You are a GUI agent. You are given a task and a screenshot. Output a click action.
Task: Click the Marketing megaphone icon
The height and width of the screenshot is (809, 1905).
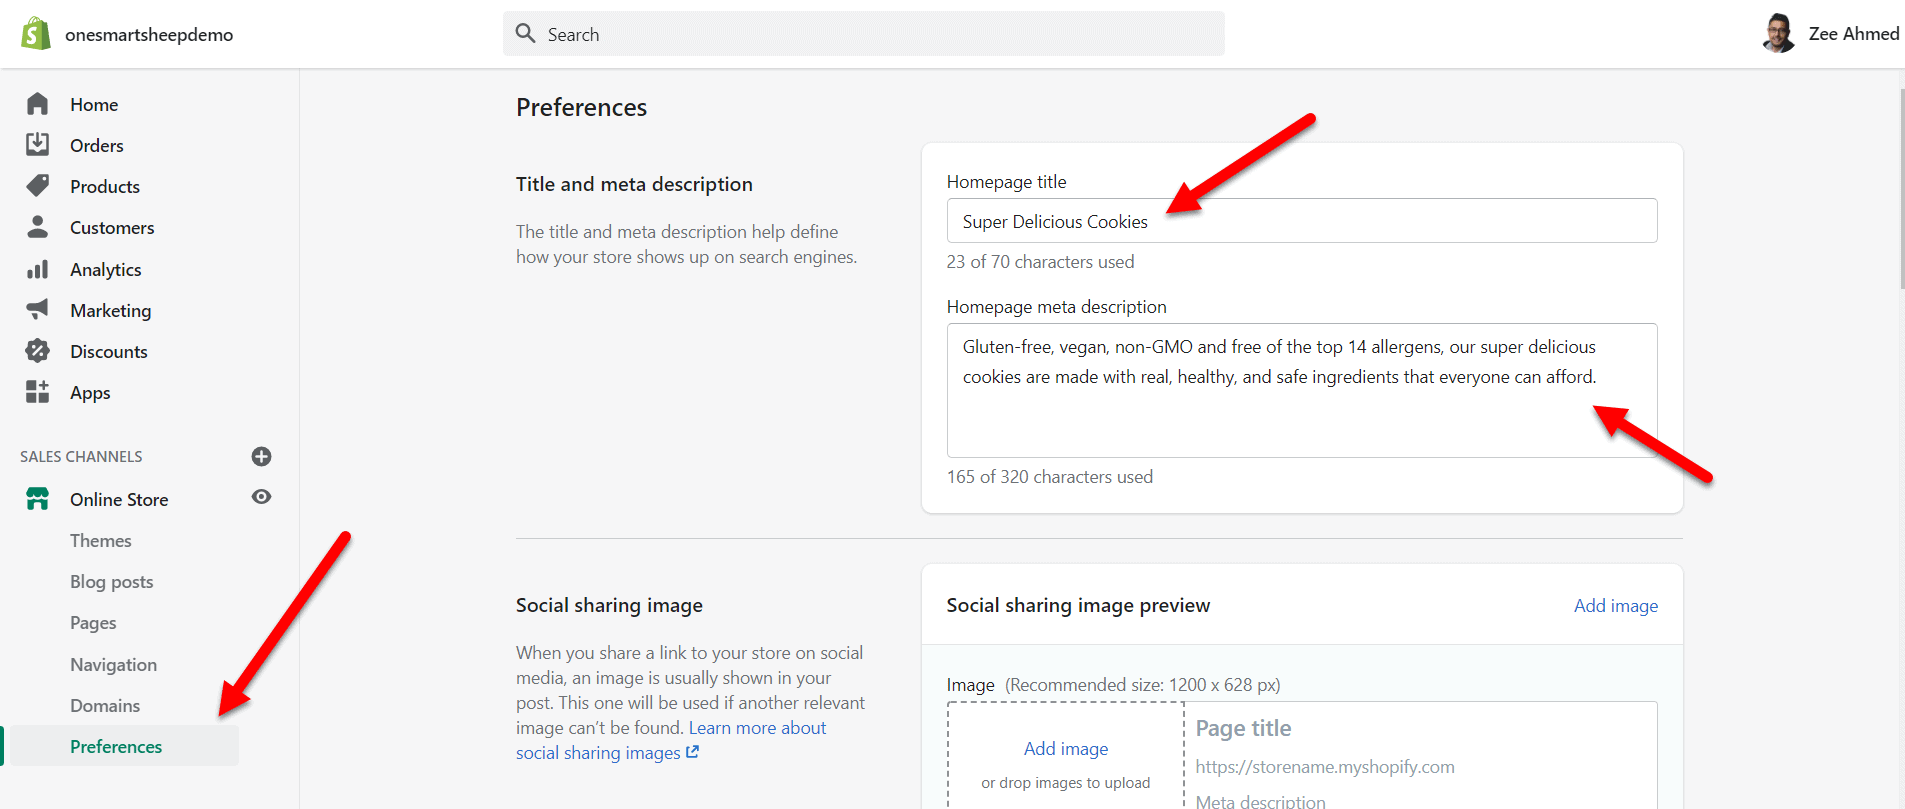[x=38, y=310]
